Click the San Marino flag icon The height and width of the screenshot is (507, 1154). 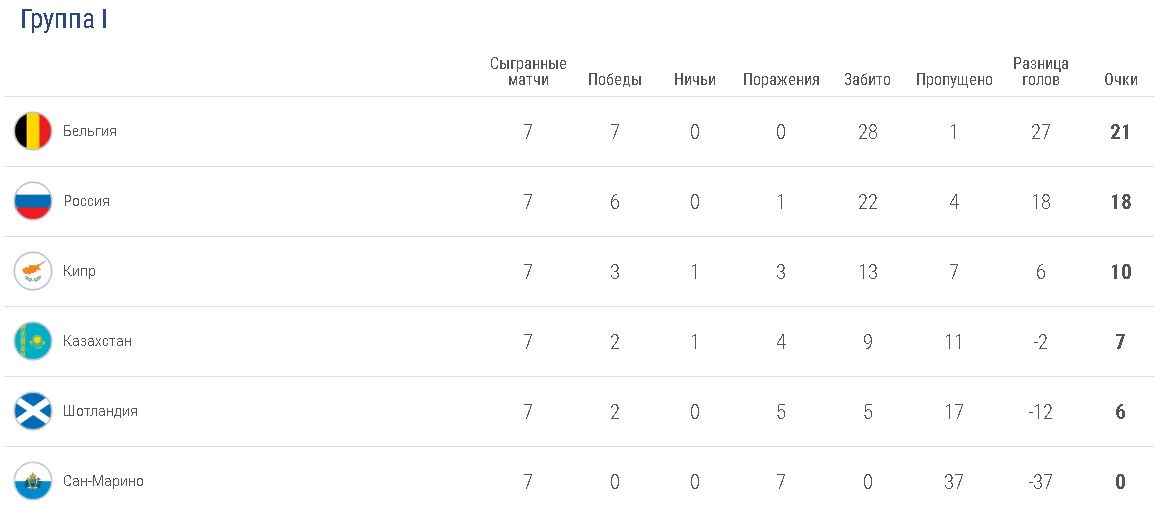[x=33, y=481]
